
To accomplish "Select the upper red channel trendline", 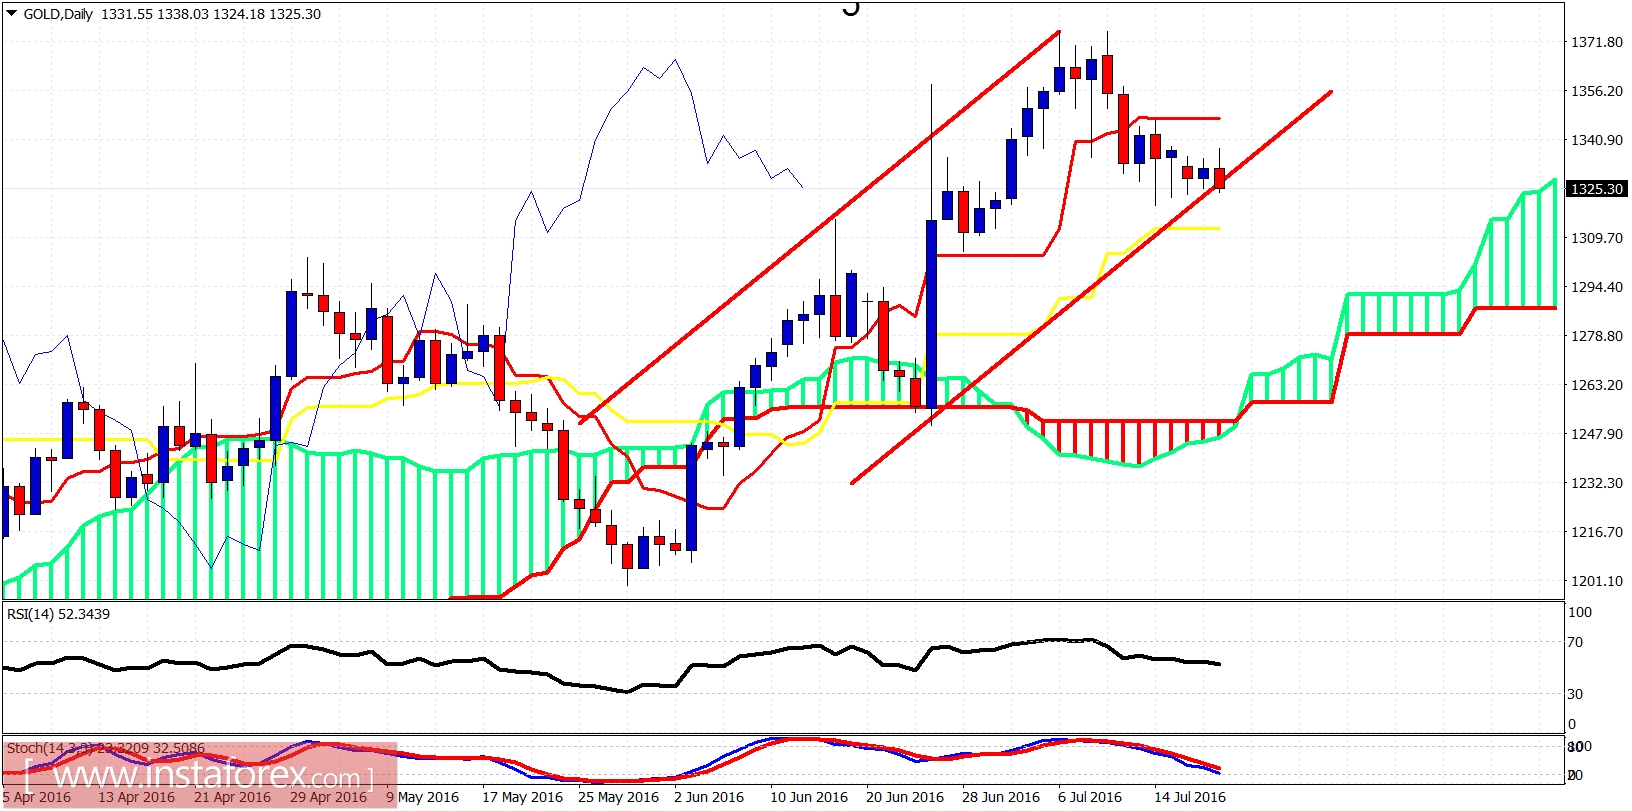I will pyautogui.click(x=820, y=227).
